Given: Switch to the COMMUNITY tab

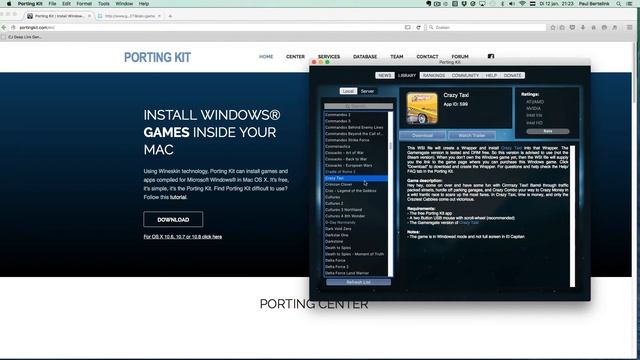Looking at the screenshot, I should click(465, 76).
